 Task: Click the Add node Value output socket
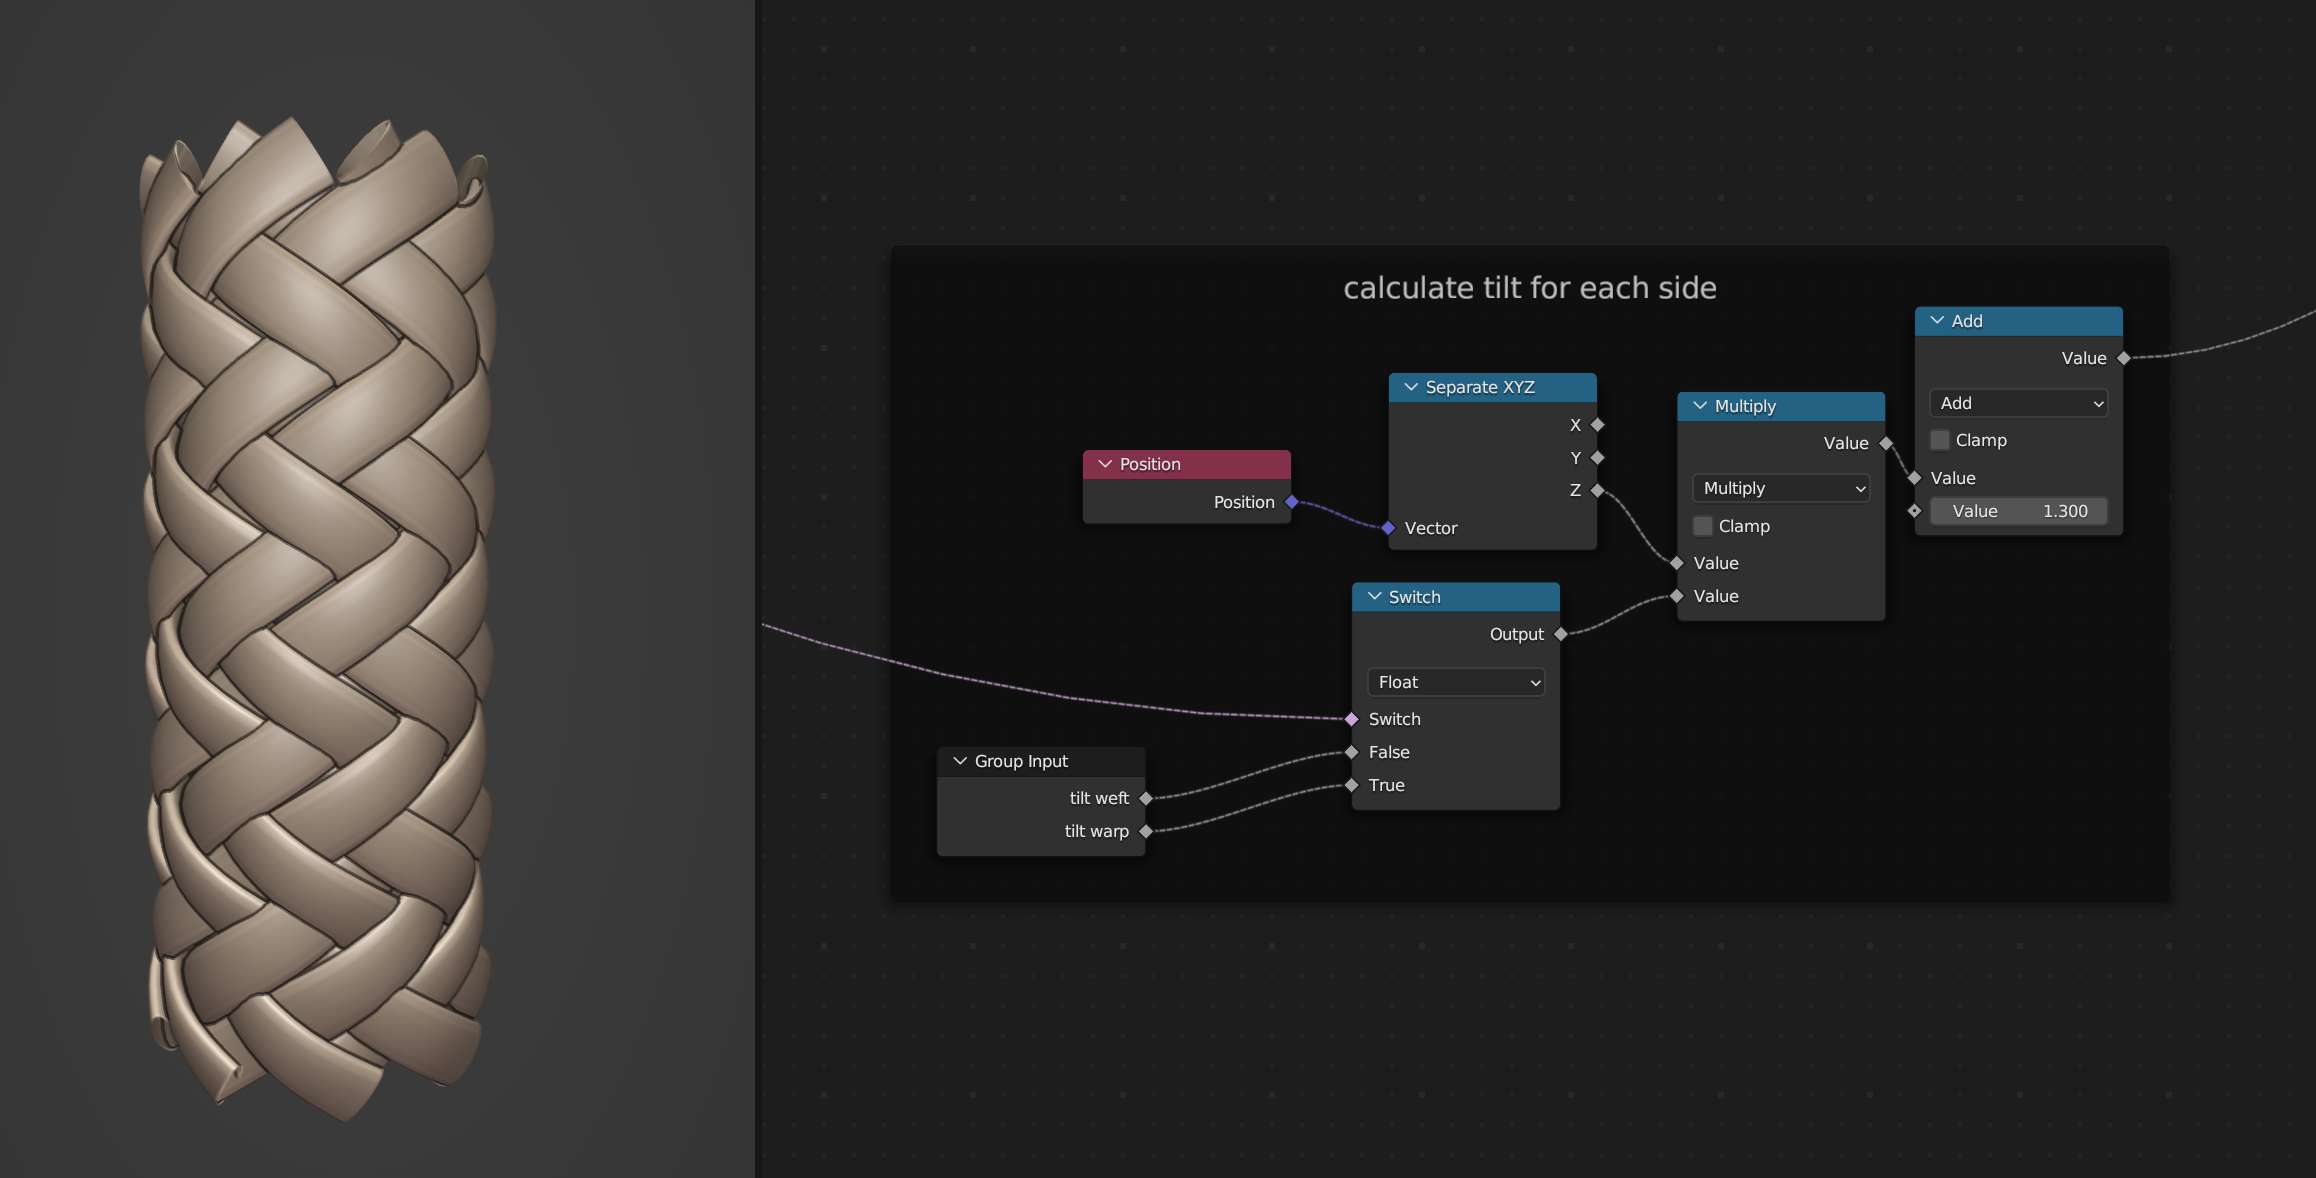point(2123,358)
